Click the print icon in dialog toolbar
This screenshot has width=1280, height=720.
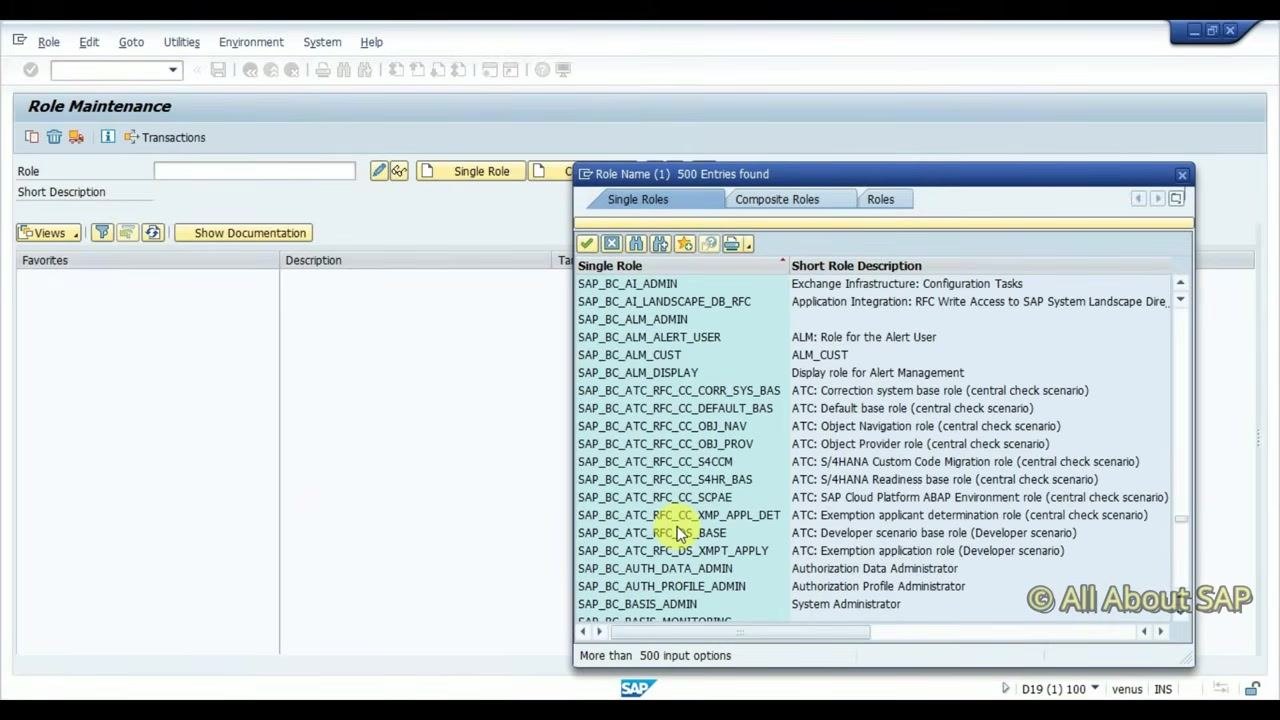[x=731, y=244]
